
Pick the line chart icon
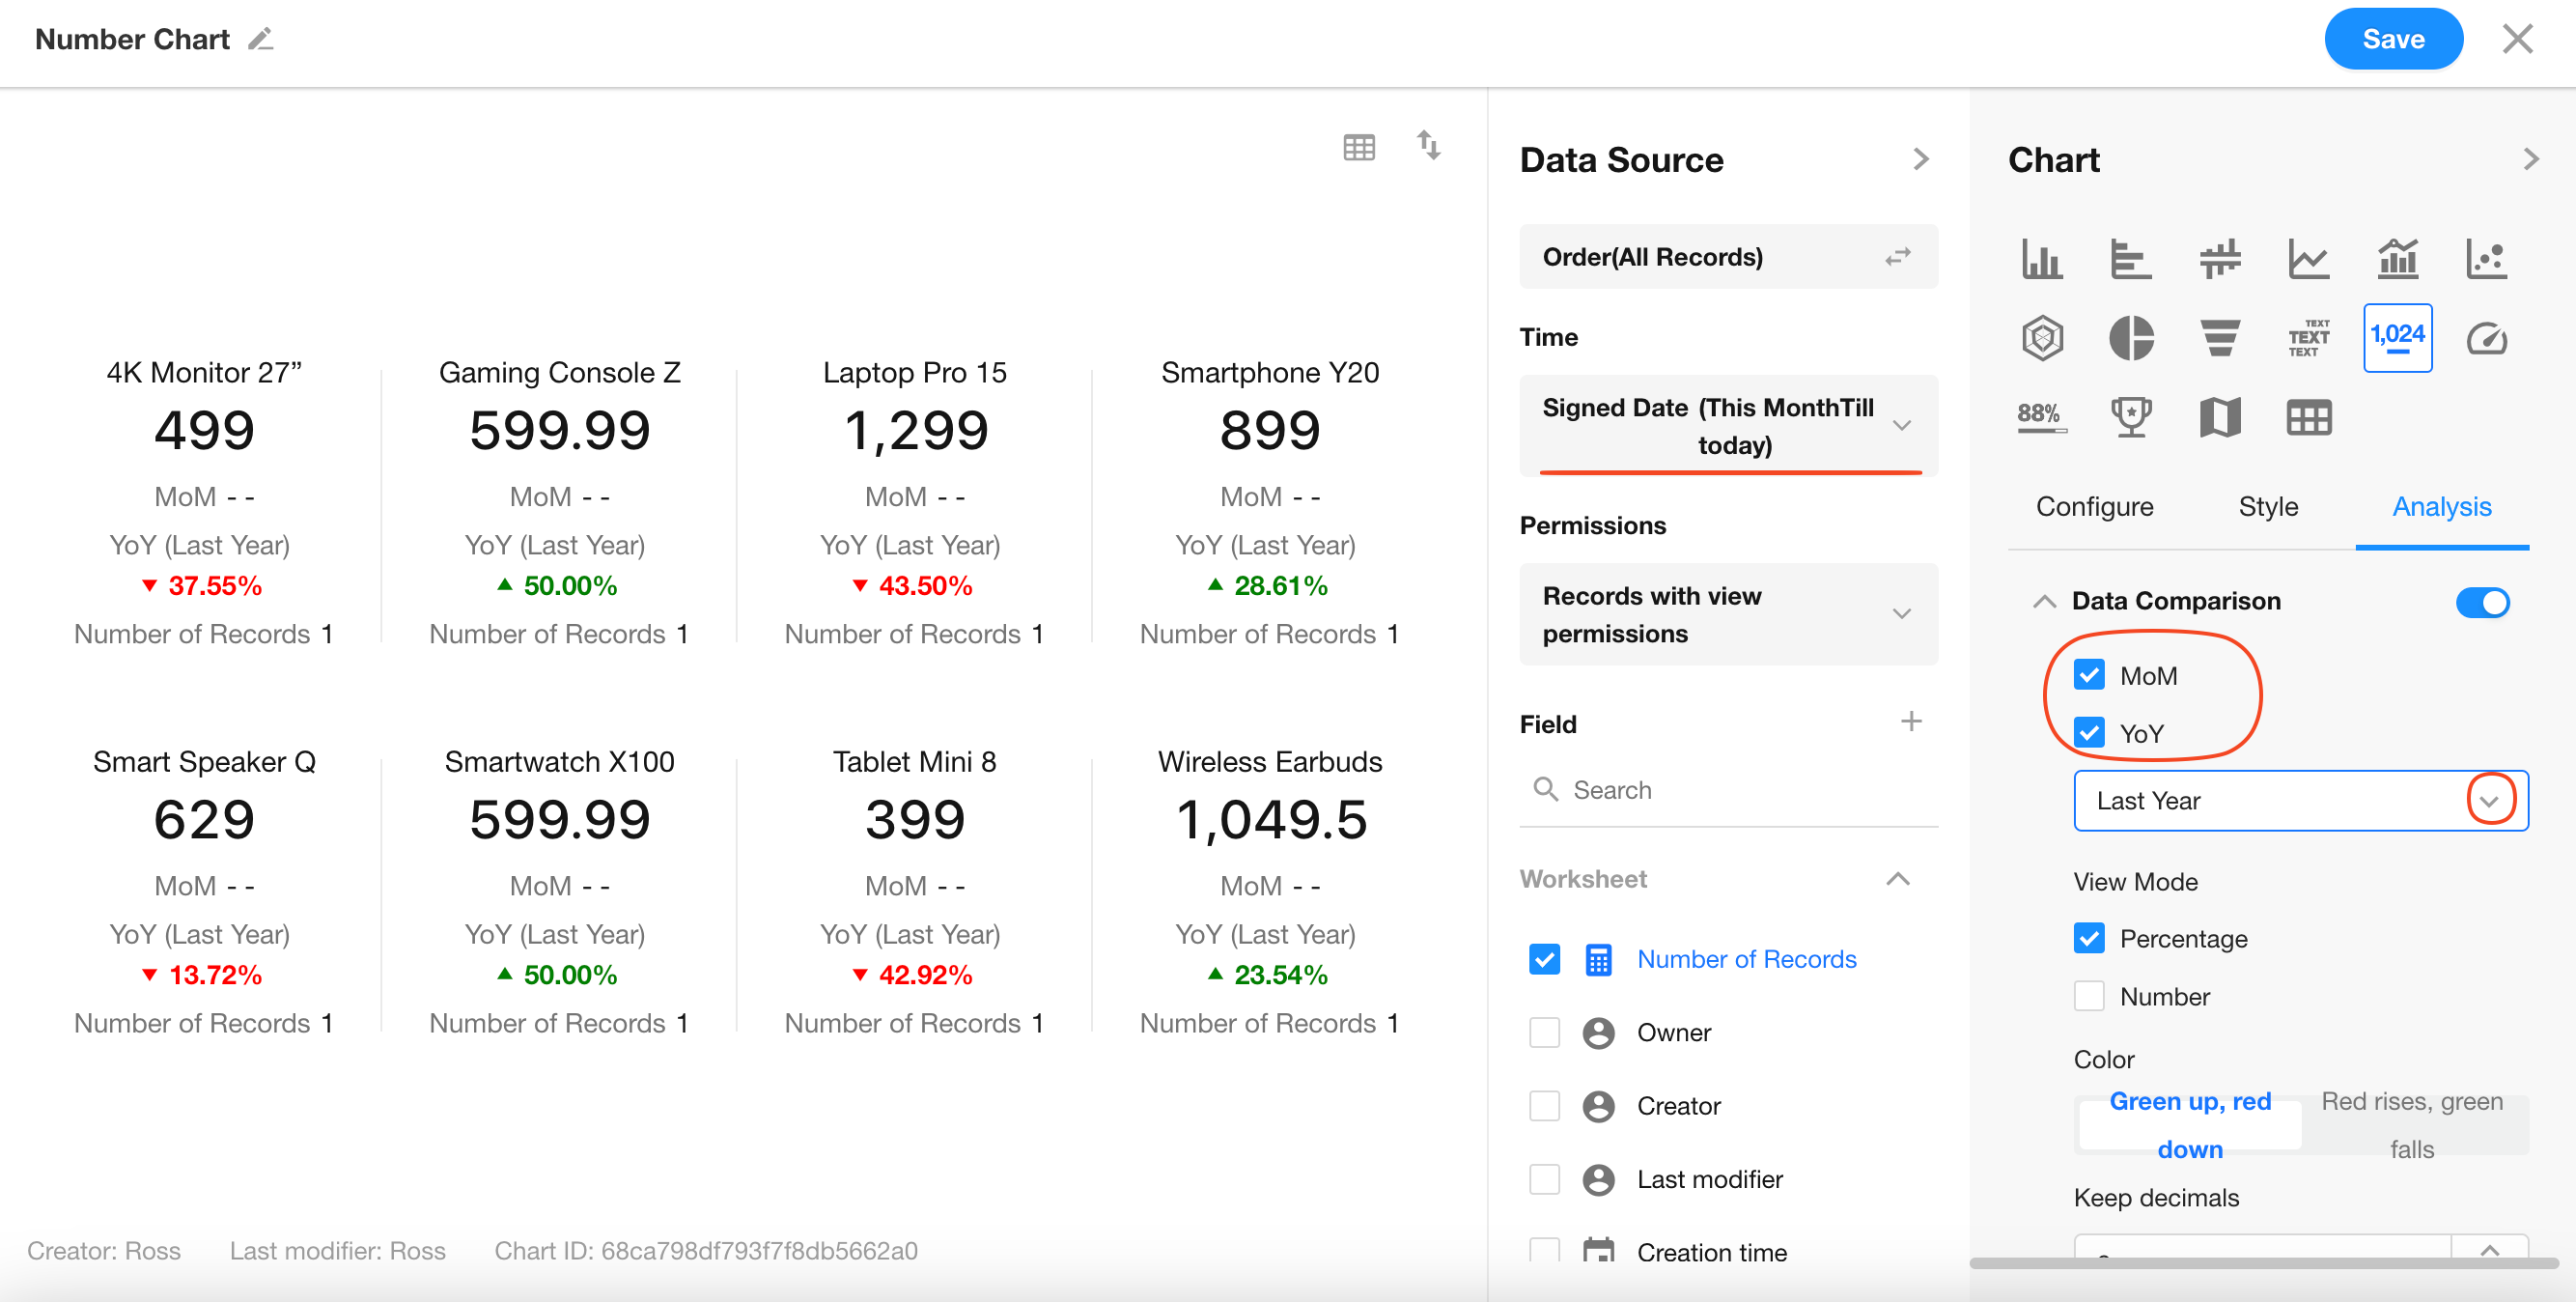[x=2308, y=259]
